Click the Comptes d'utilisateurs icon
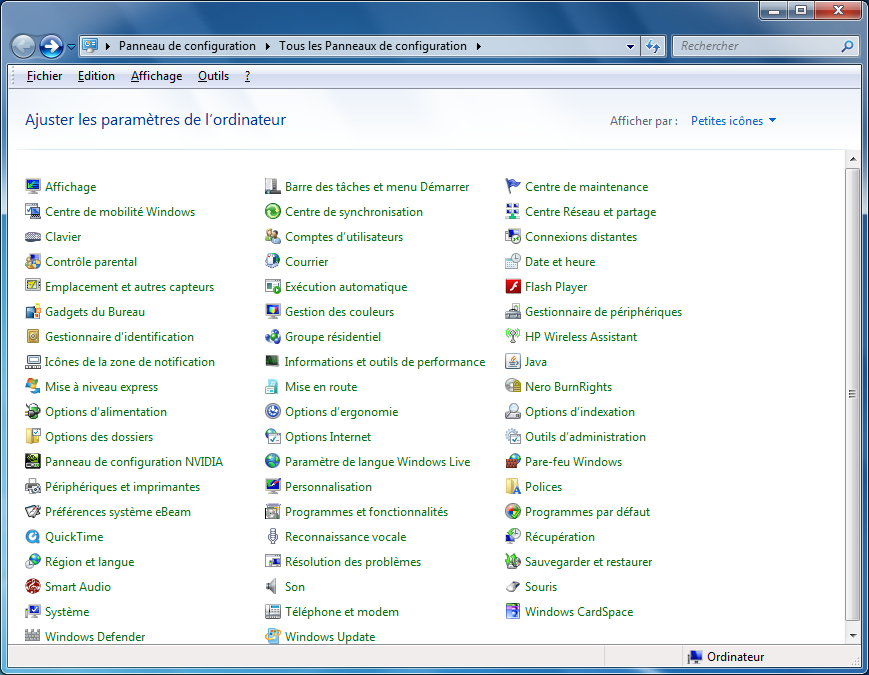 tap(273, 237)
